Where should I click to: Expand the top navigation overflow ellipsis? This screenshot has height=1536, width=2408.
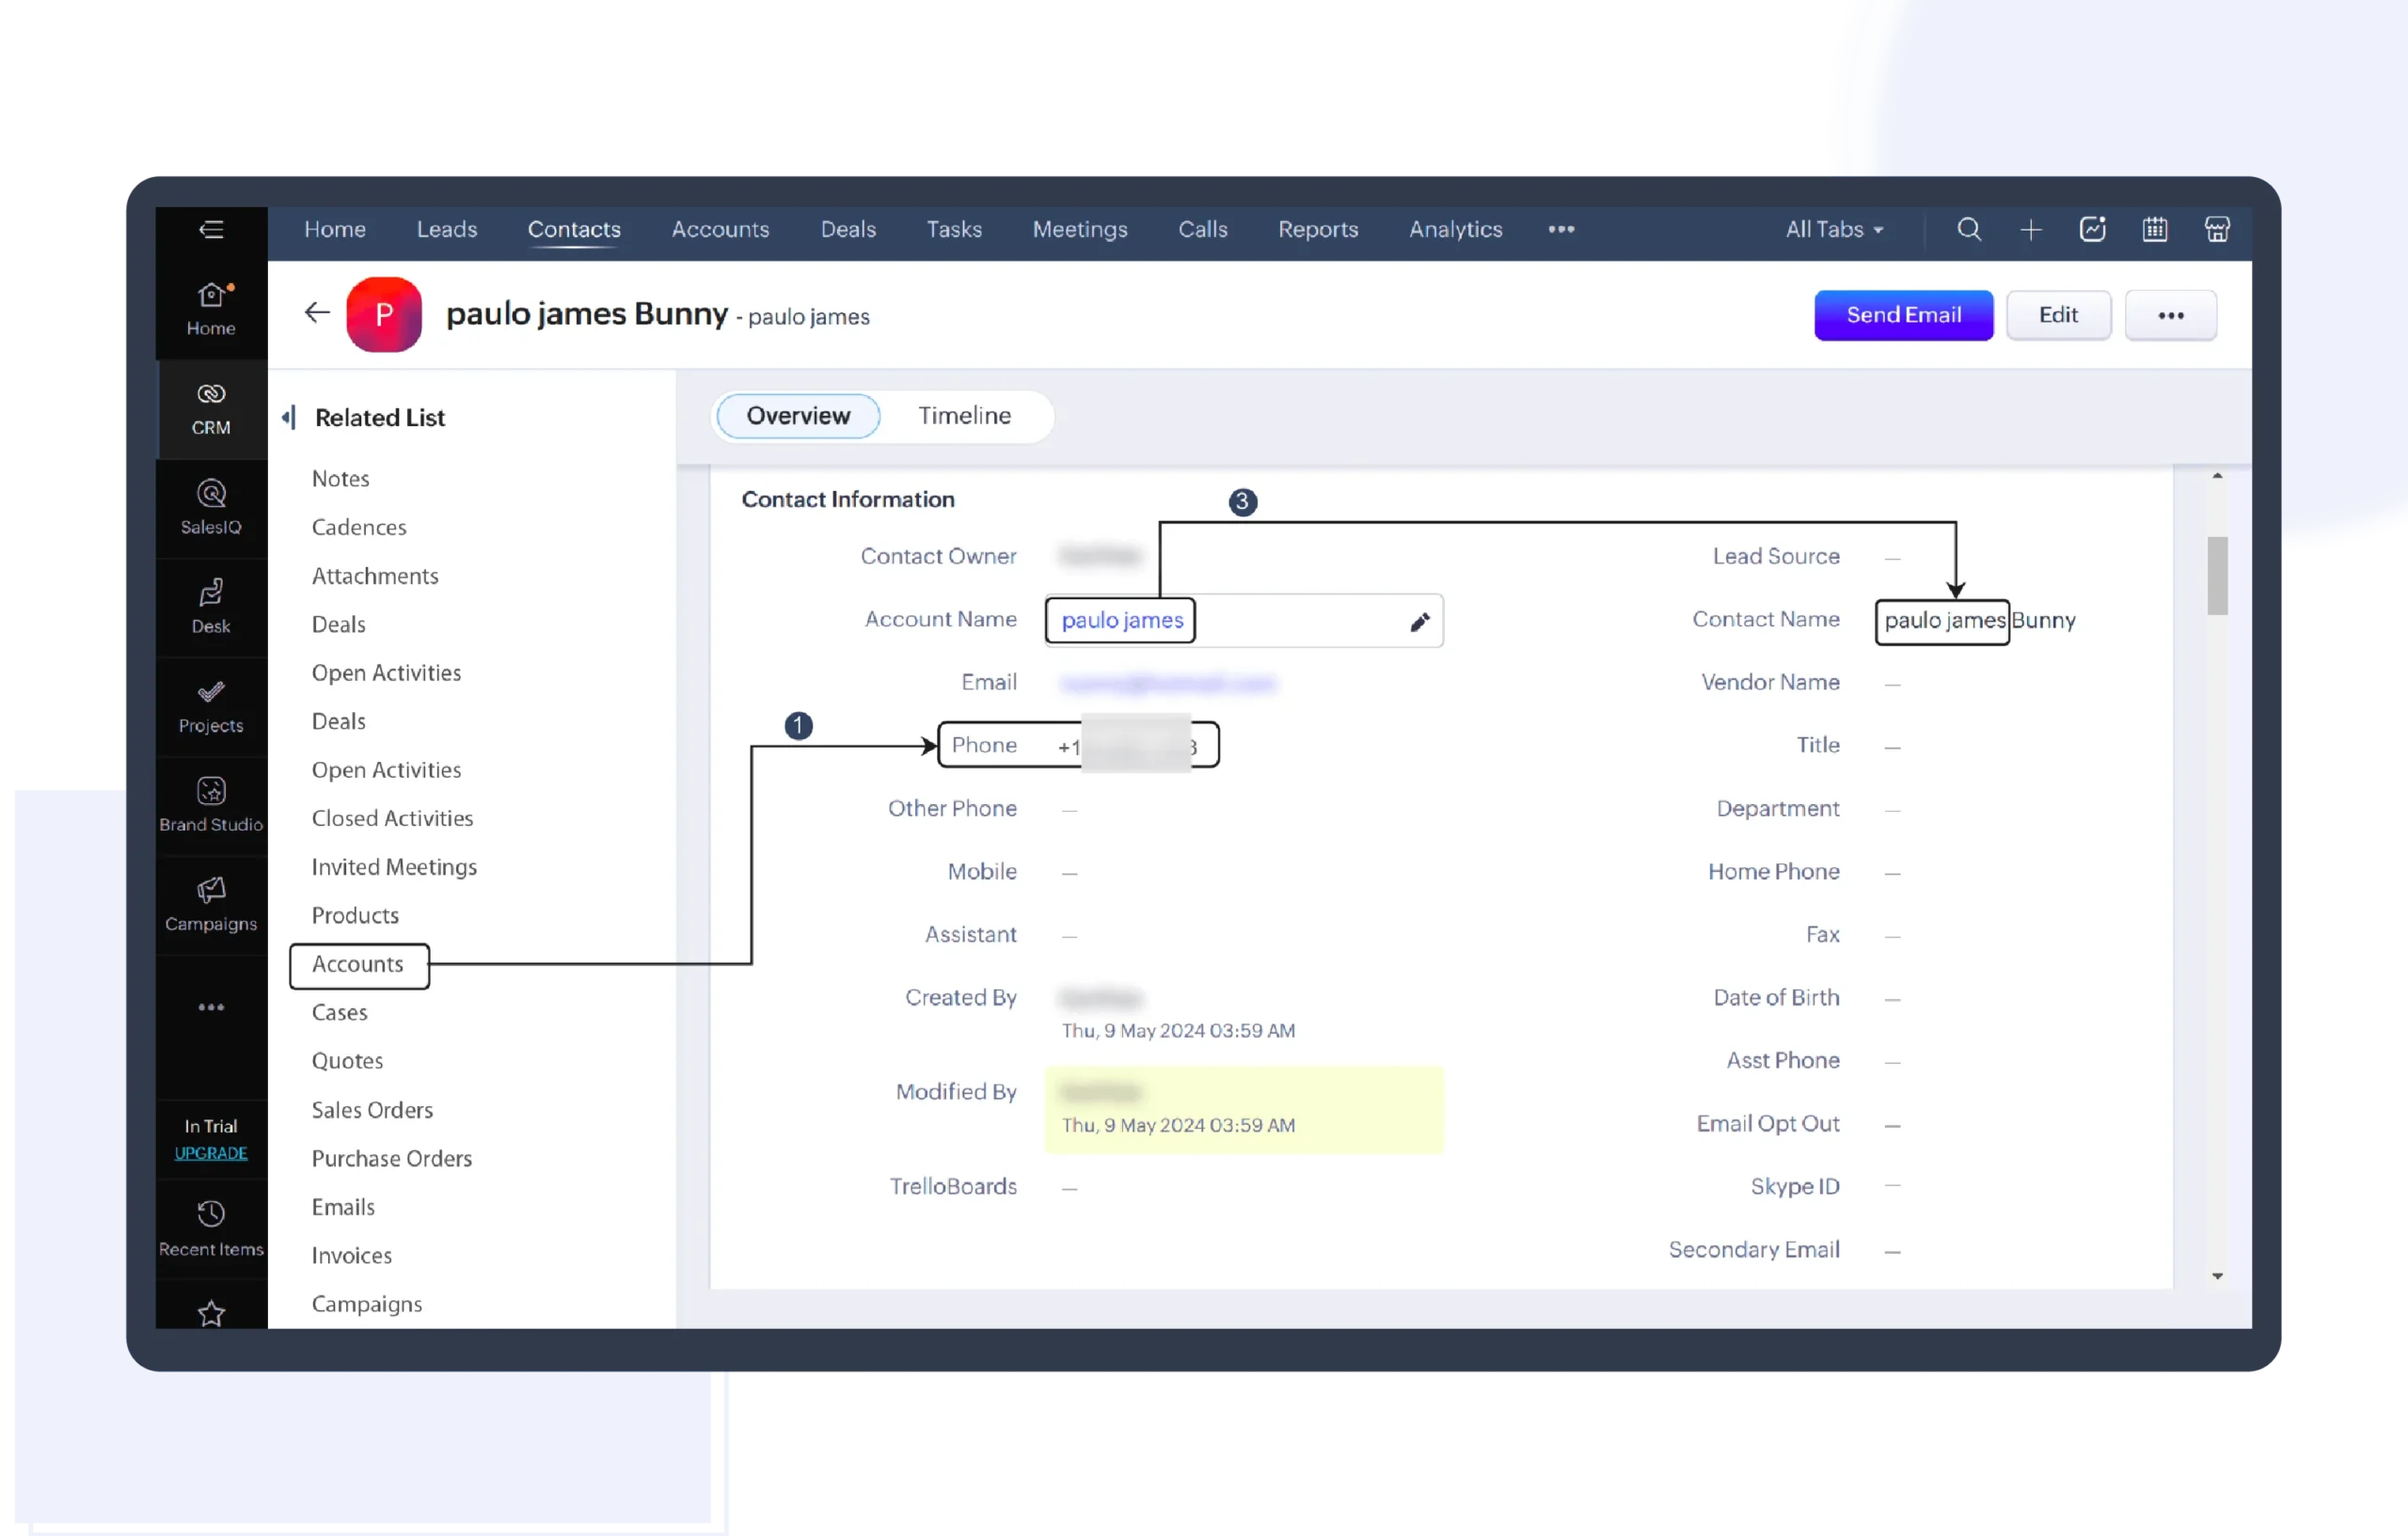(1561, 229)
